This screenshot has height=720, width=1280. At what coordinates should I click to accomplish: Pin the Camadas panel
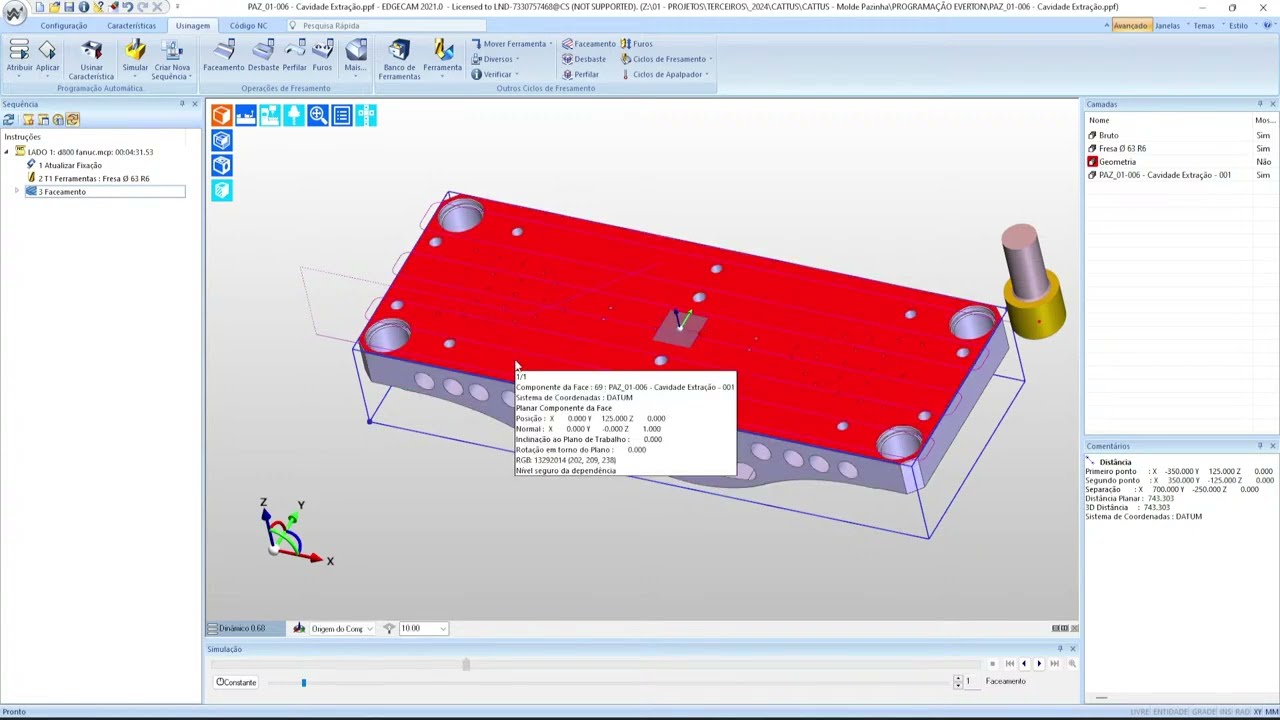pyautogui.click(x=1260, y=104)
